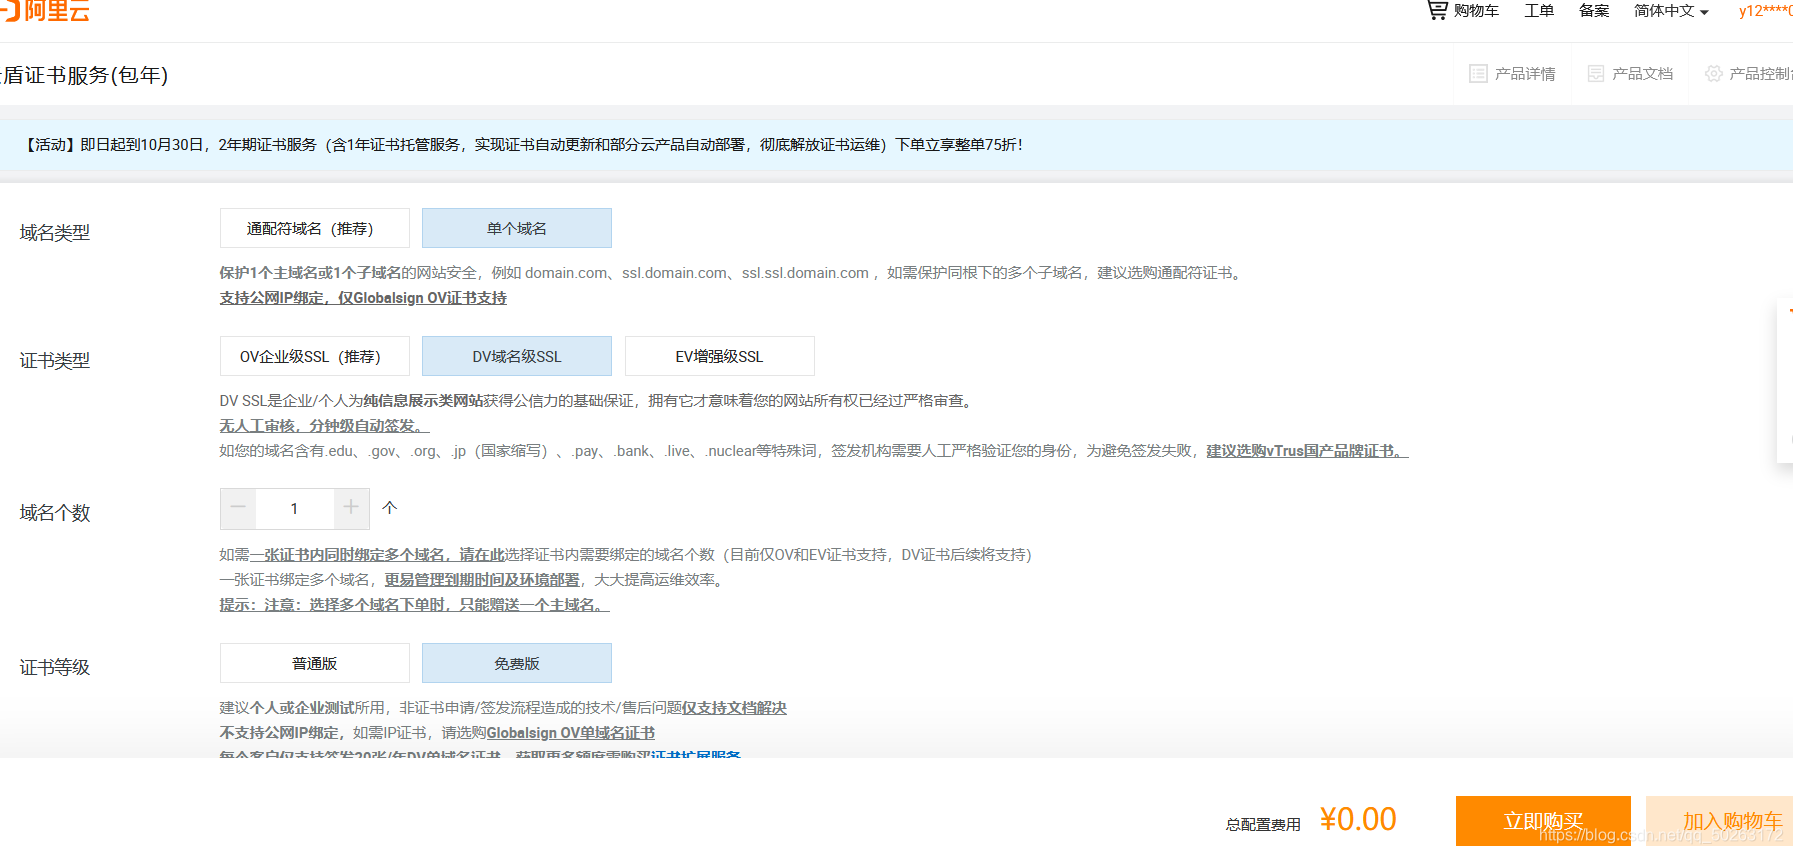Image resolution: width=1793 pixels, height=854 pixels.
Task: Open 支持公网IP绑定 Globalsign OV link
Action: 363,298
